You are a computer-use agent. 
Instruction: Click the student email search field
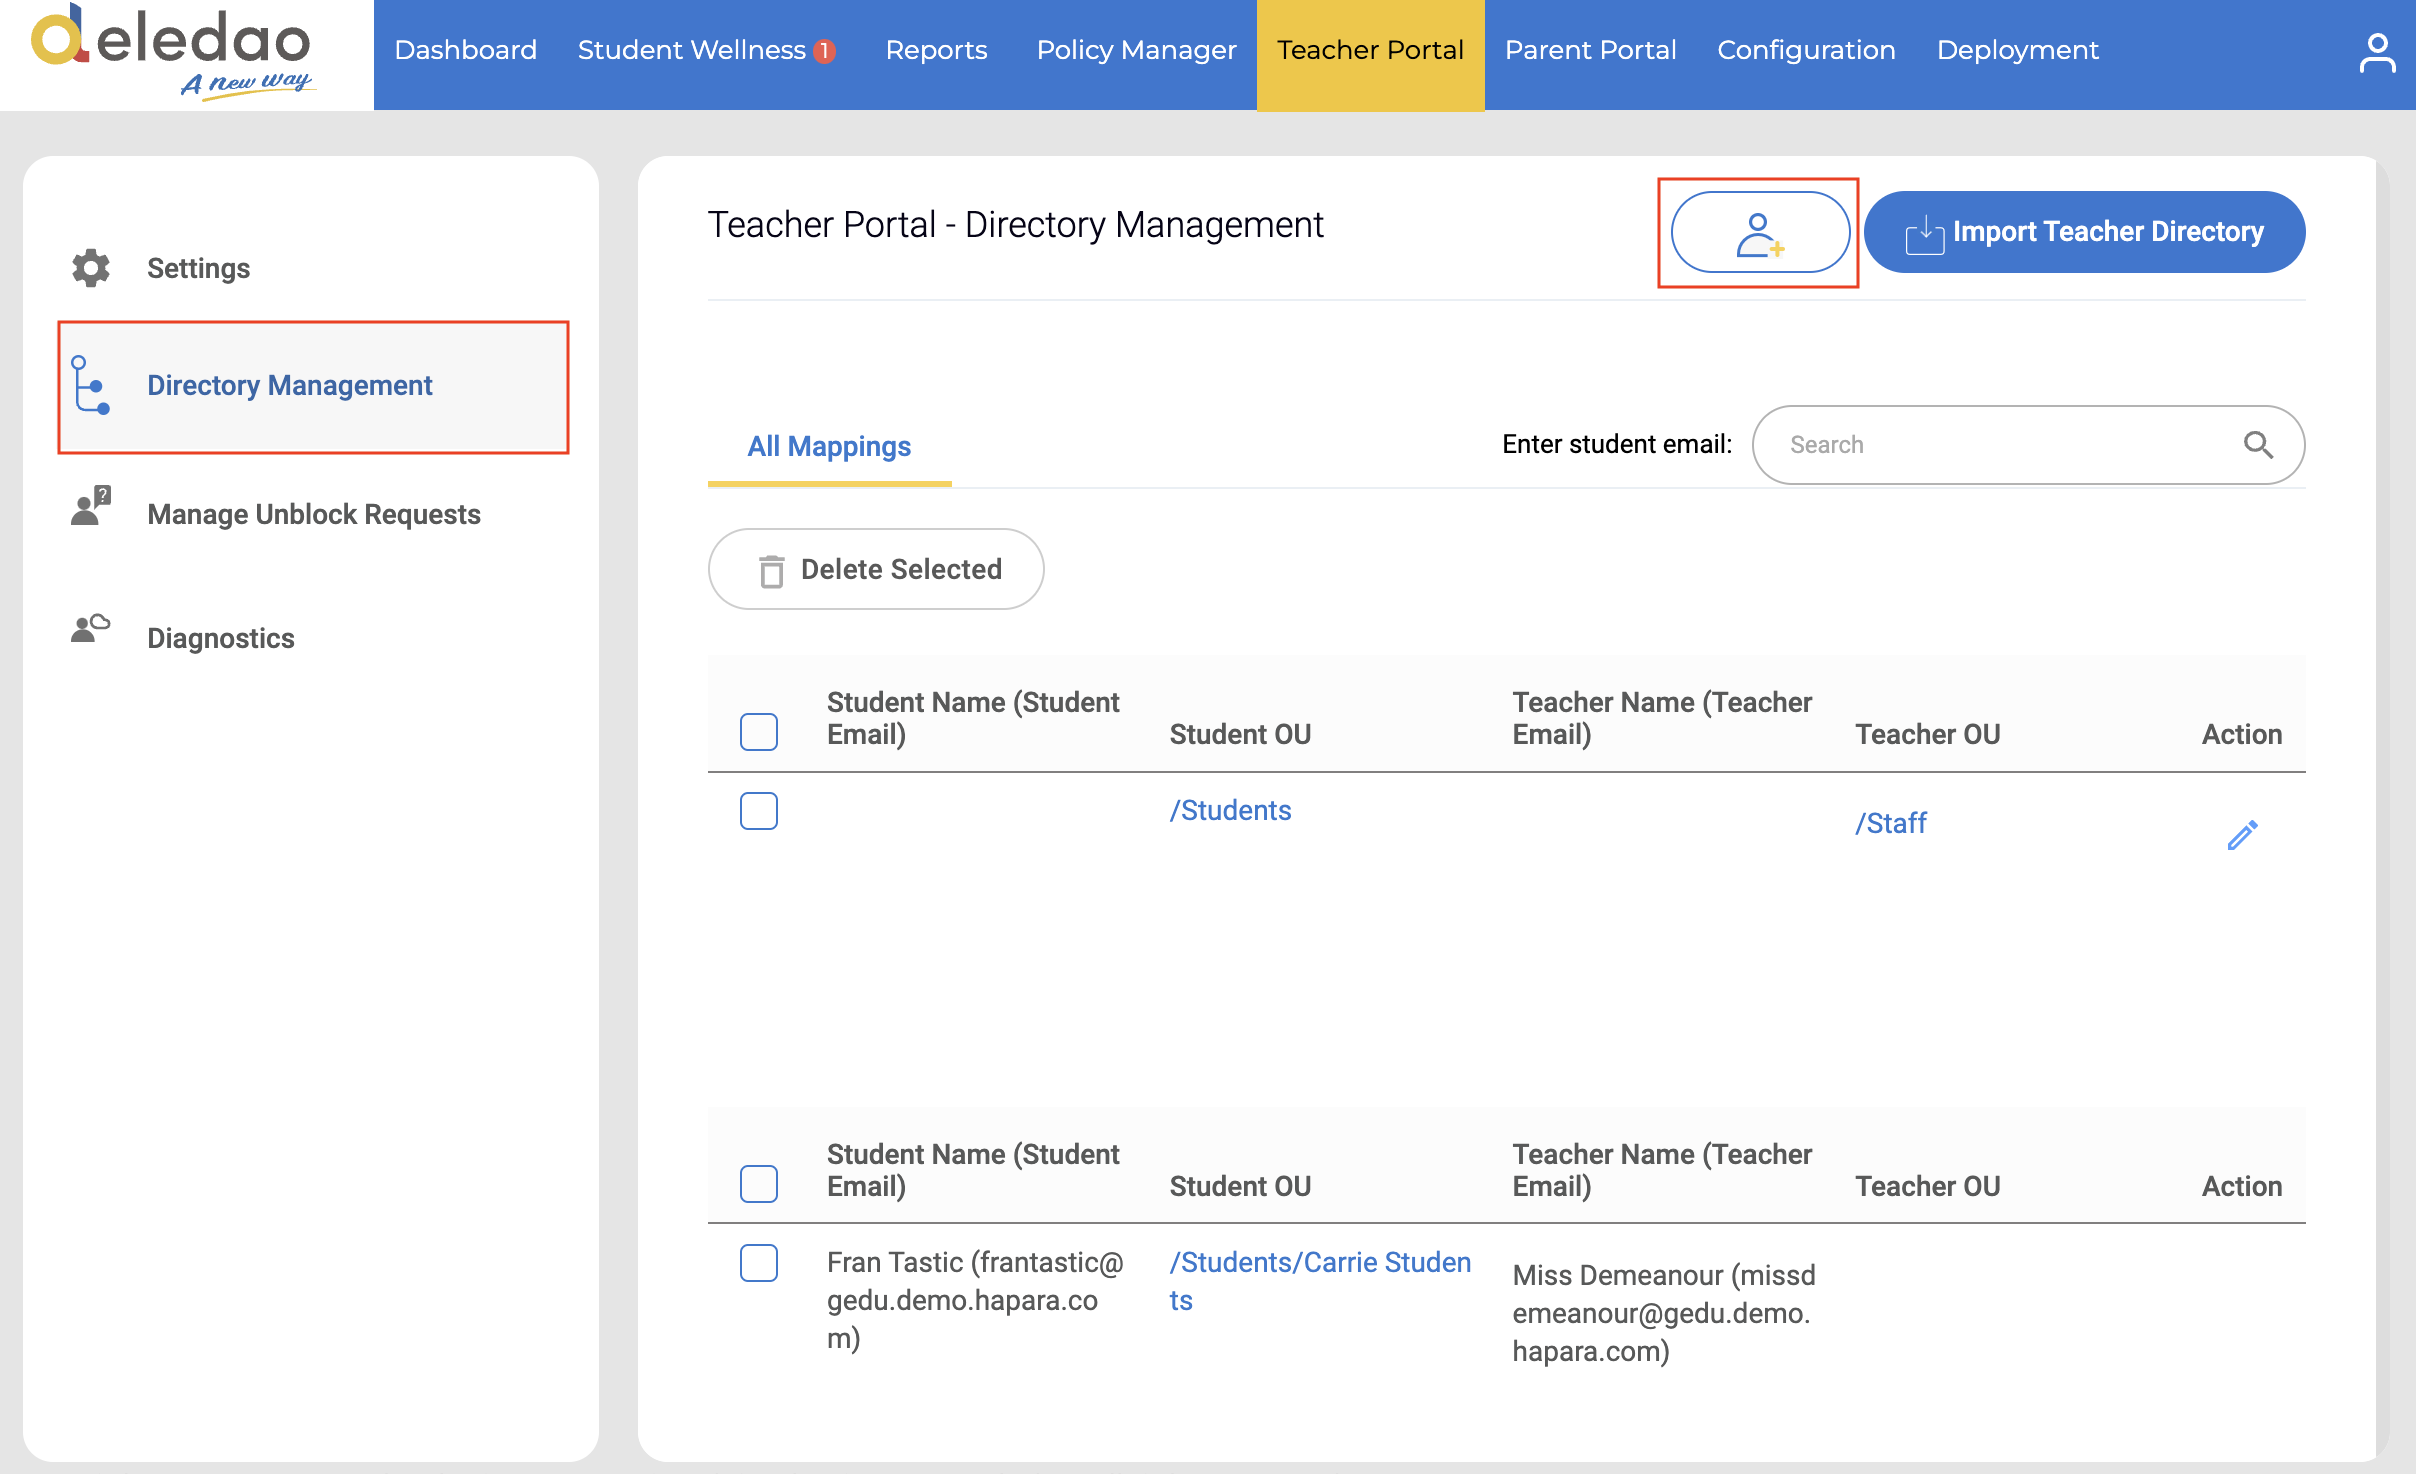(2028, 445)
